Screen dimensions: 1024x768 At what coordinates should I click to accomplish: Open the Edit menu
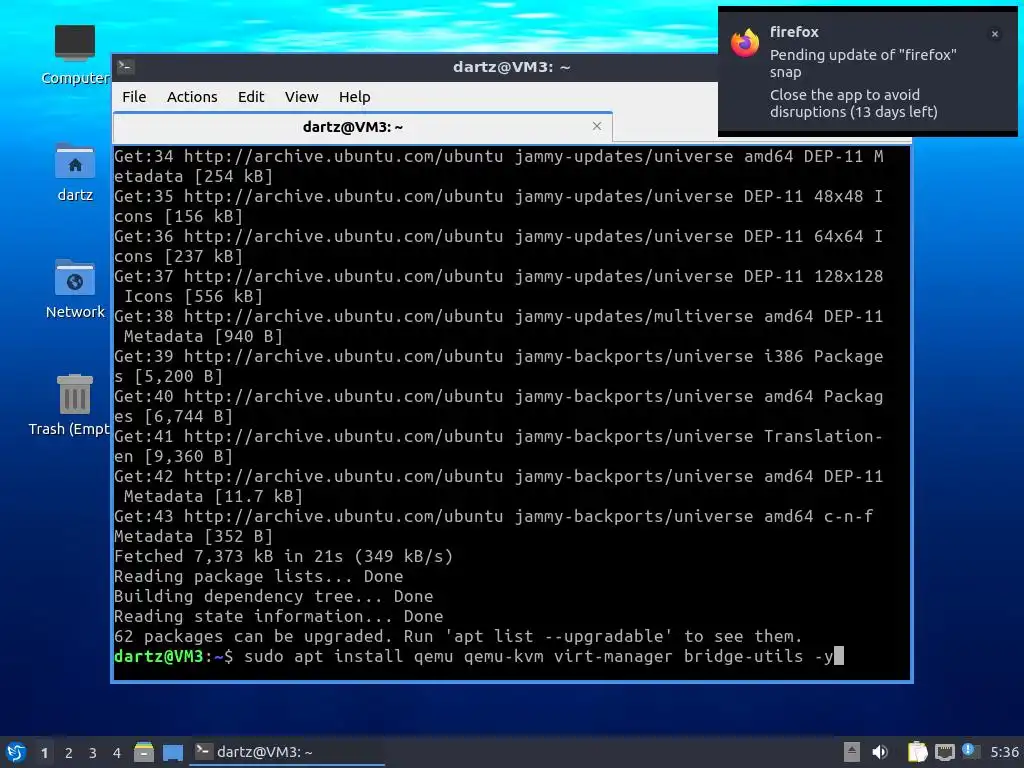(251, 97)
